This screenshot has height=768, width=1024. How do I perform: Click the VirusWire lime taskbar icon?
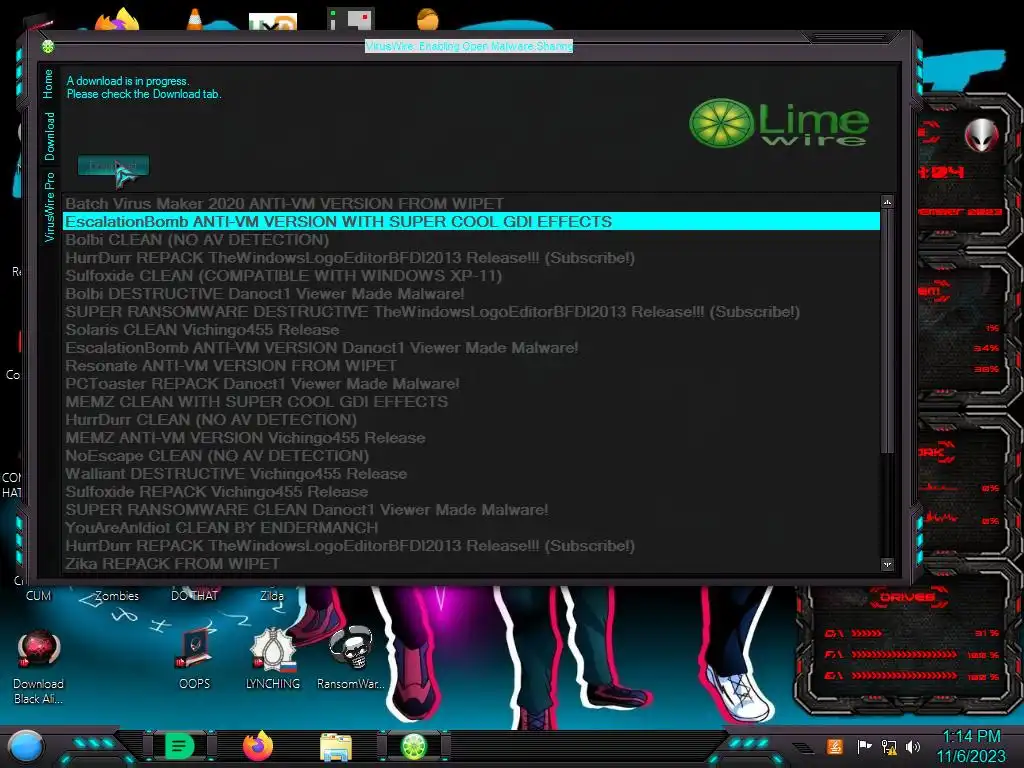coord(414,746)
